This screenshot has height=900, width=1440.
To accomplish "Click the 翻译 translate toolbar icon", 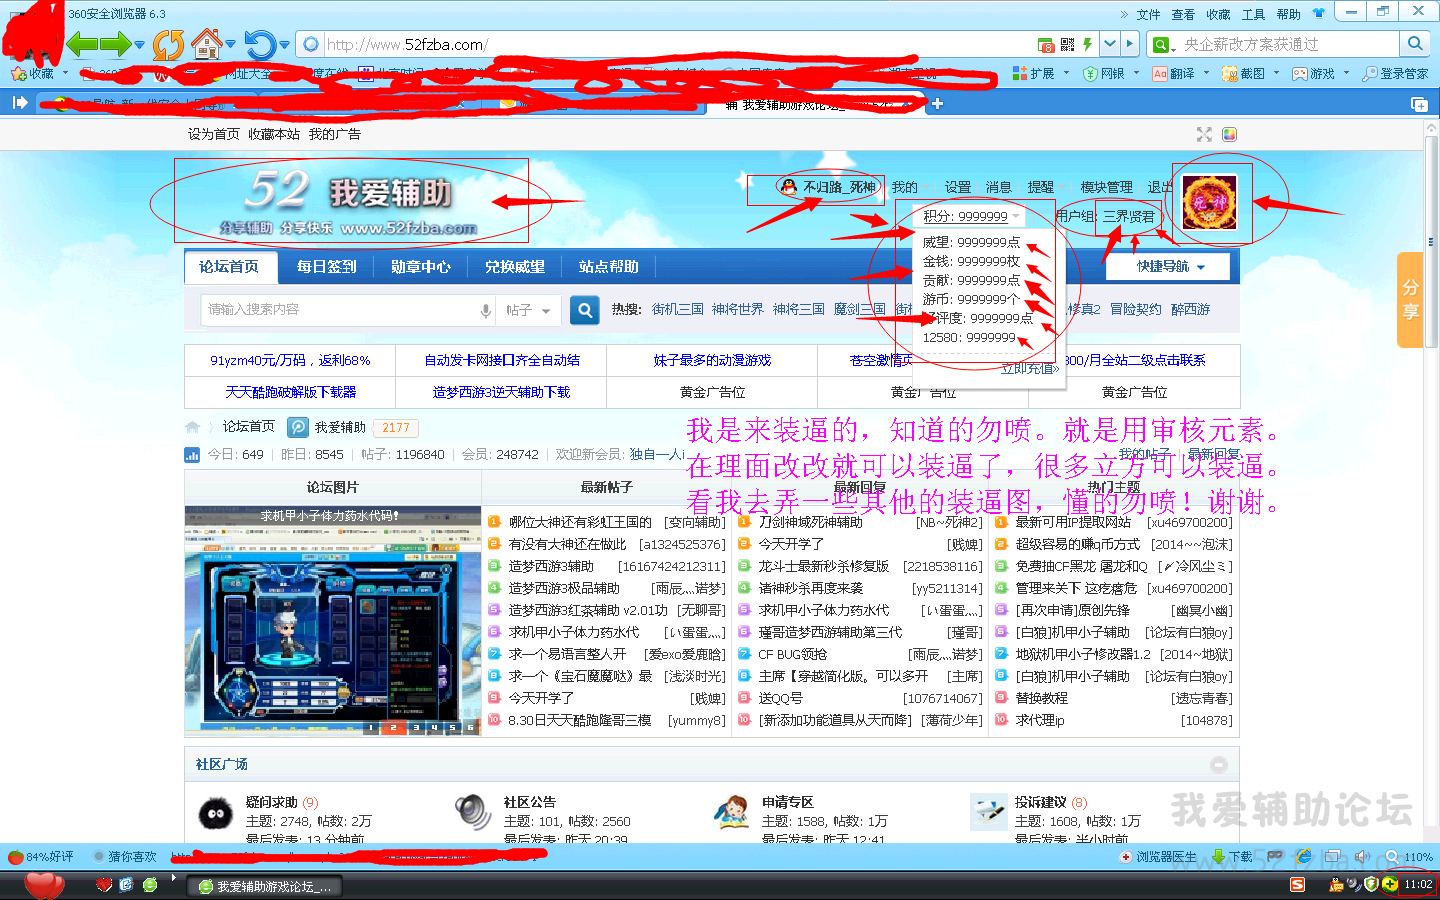I will 1174,73.
